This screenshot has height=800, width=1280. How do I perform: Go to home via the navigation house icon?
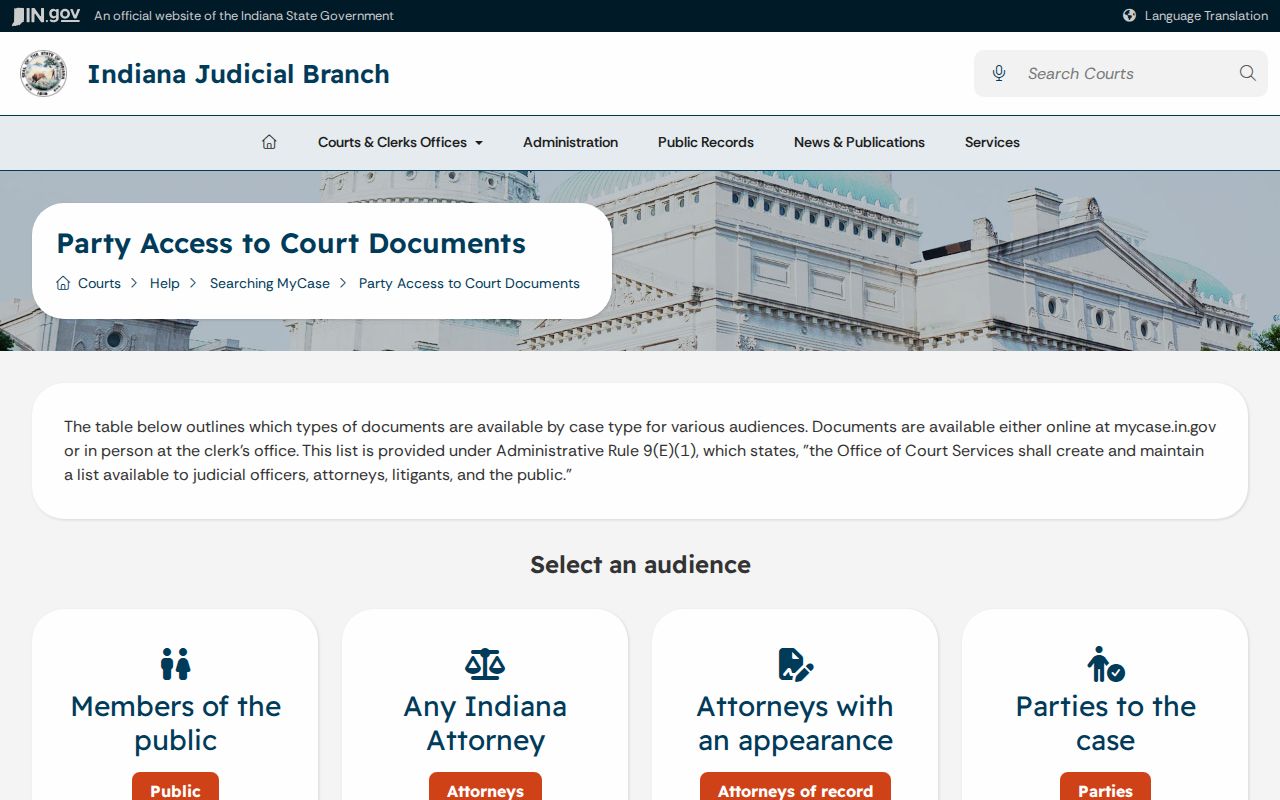(x=269, y=142)
